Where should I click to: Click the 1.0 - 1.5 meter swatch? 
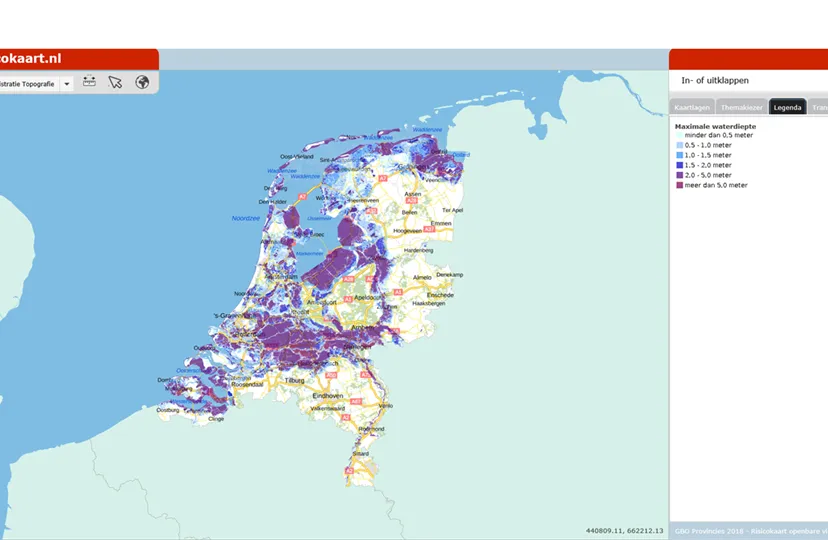[679, 156]
